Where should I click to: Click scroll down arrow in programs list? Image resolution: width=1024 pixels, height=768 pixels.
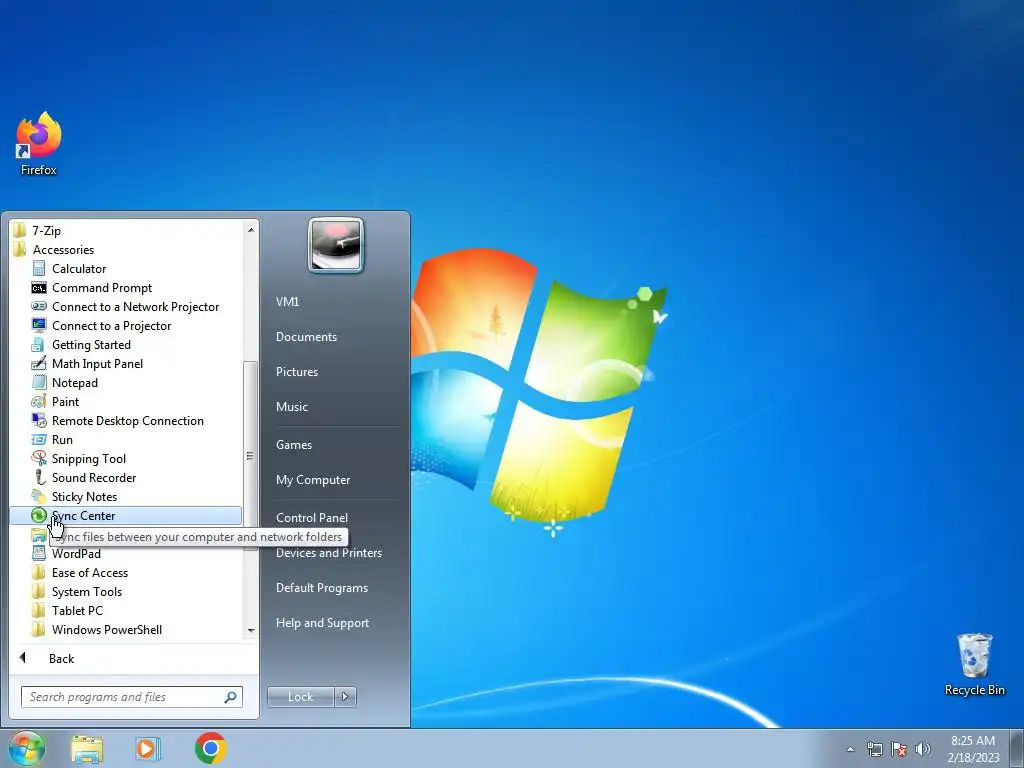[251, 630]
